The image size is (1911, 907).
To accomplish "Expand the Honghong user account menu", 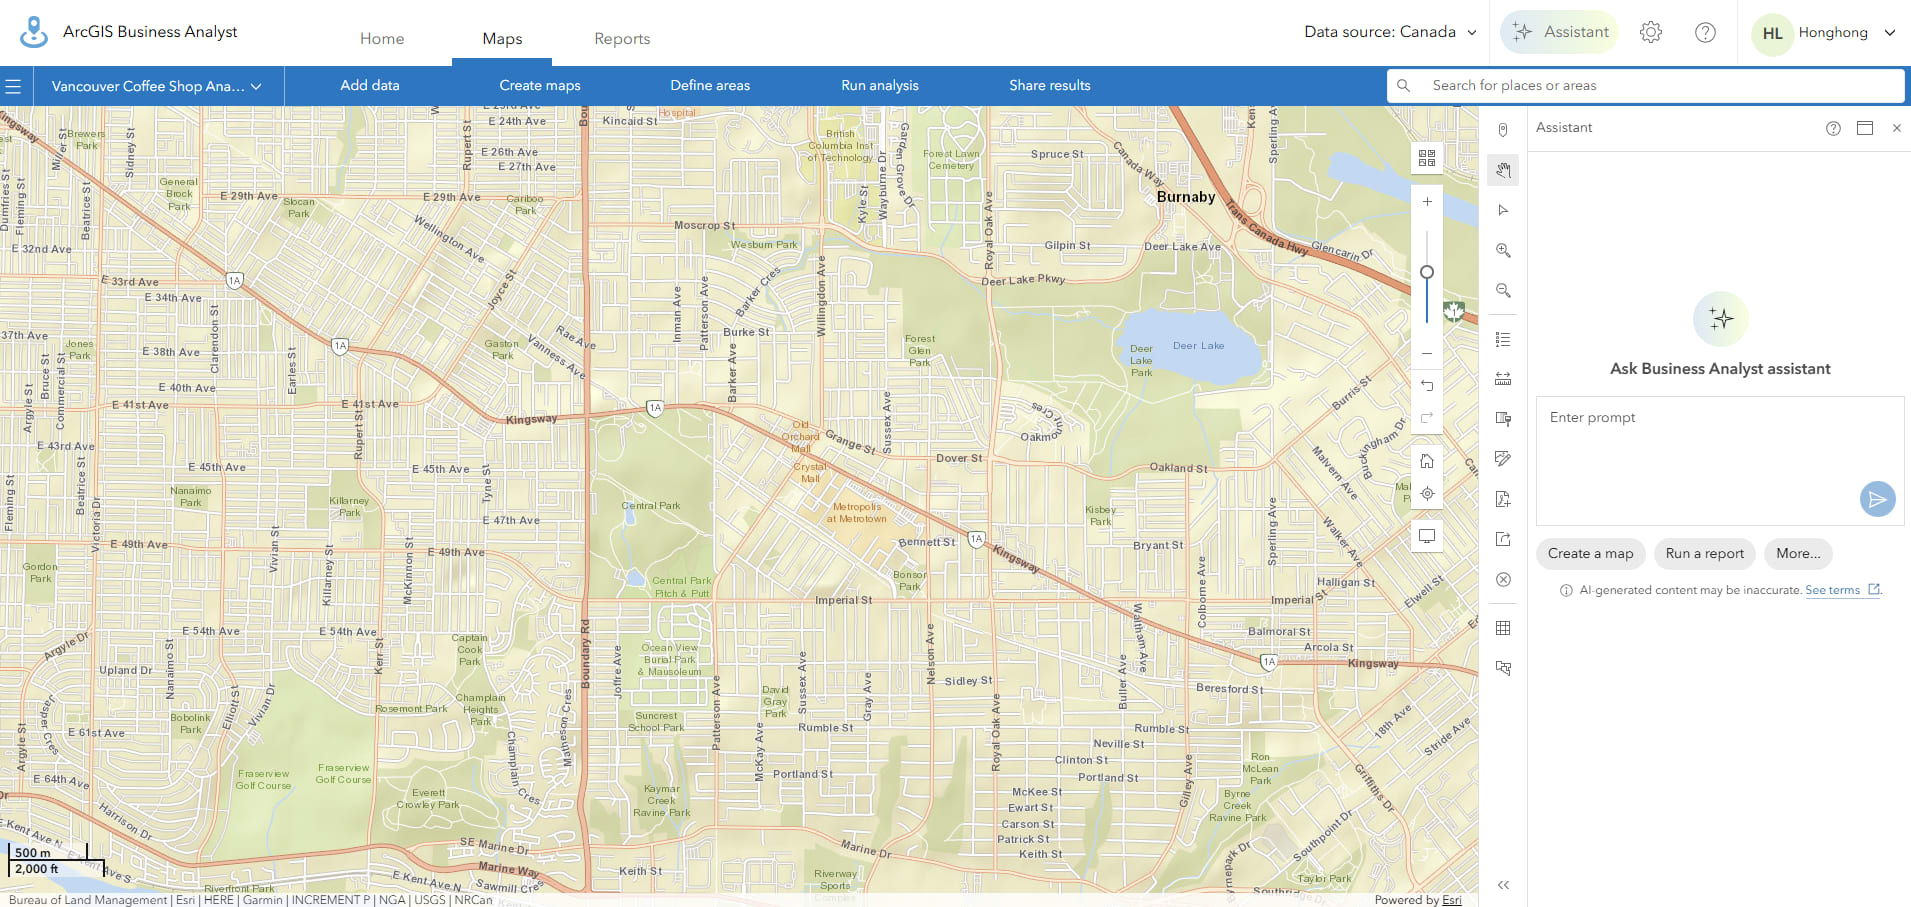I will point(1847,32).
